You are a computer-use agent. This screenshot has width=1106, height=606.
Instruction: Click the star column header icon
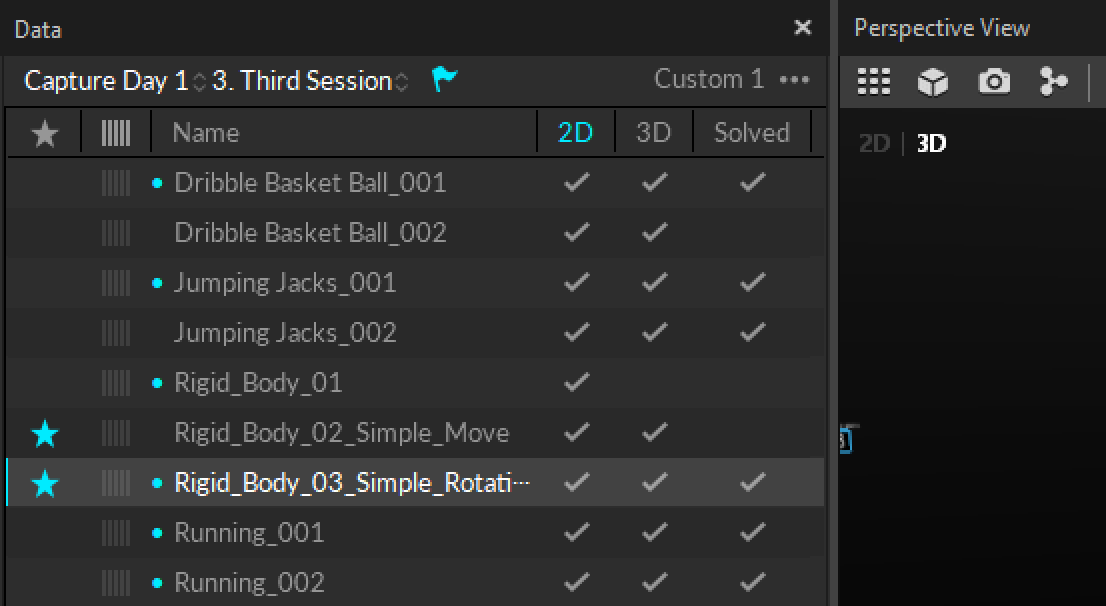[45, 133]
